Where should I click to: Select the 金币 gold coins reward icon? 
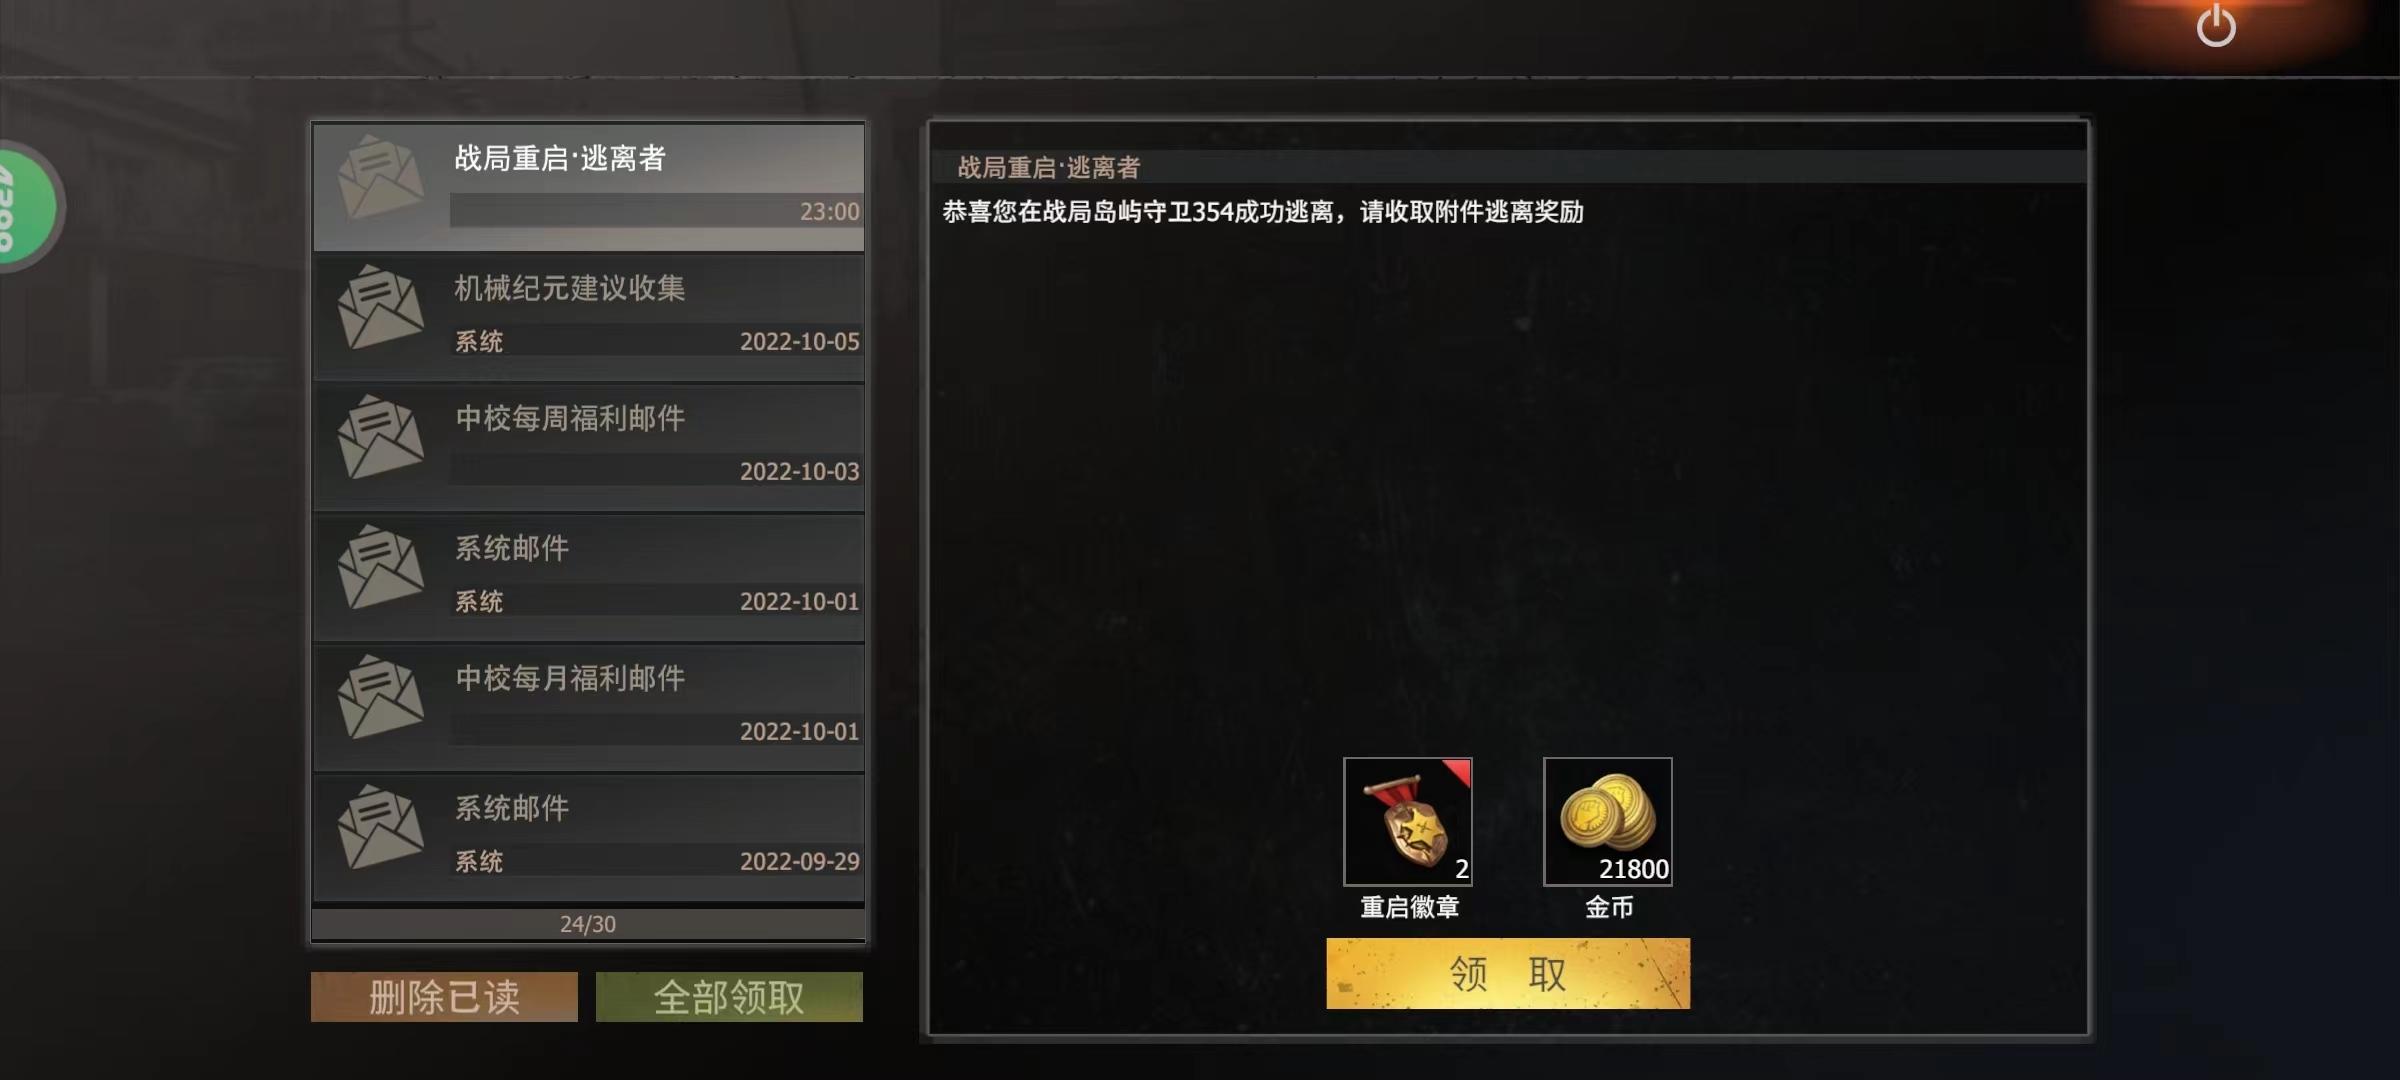[x=1608, y=821]
